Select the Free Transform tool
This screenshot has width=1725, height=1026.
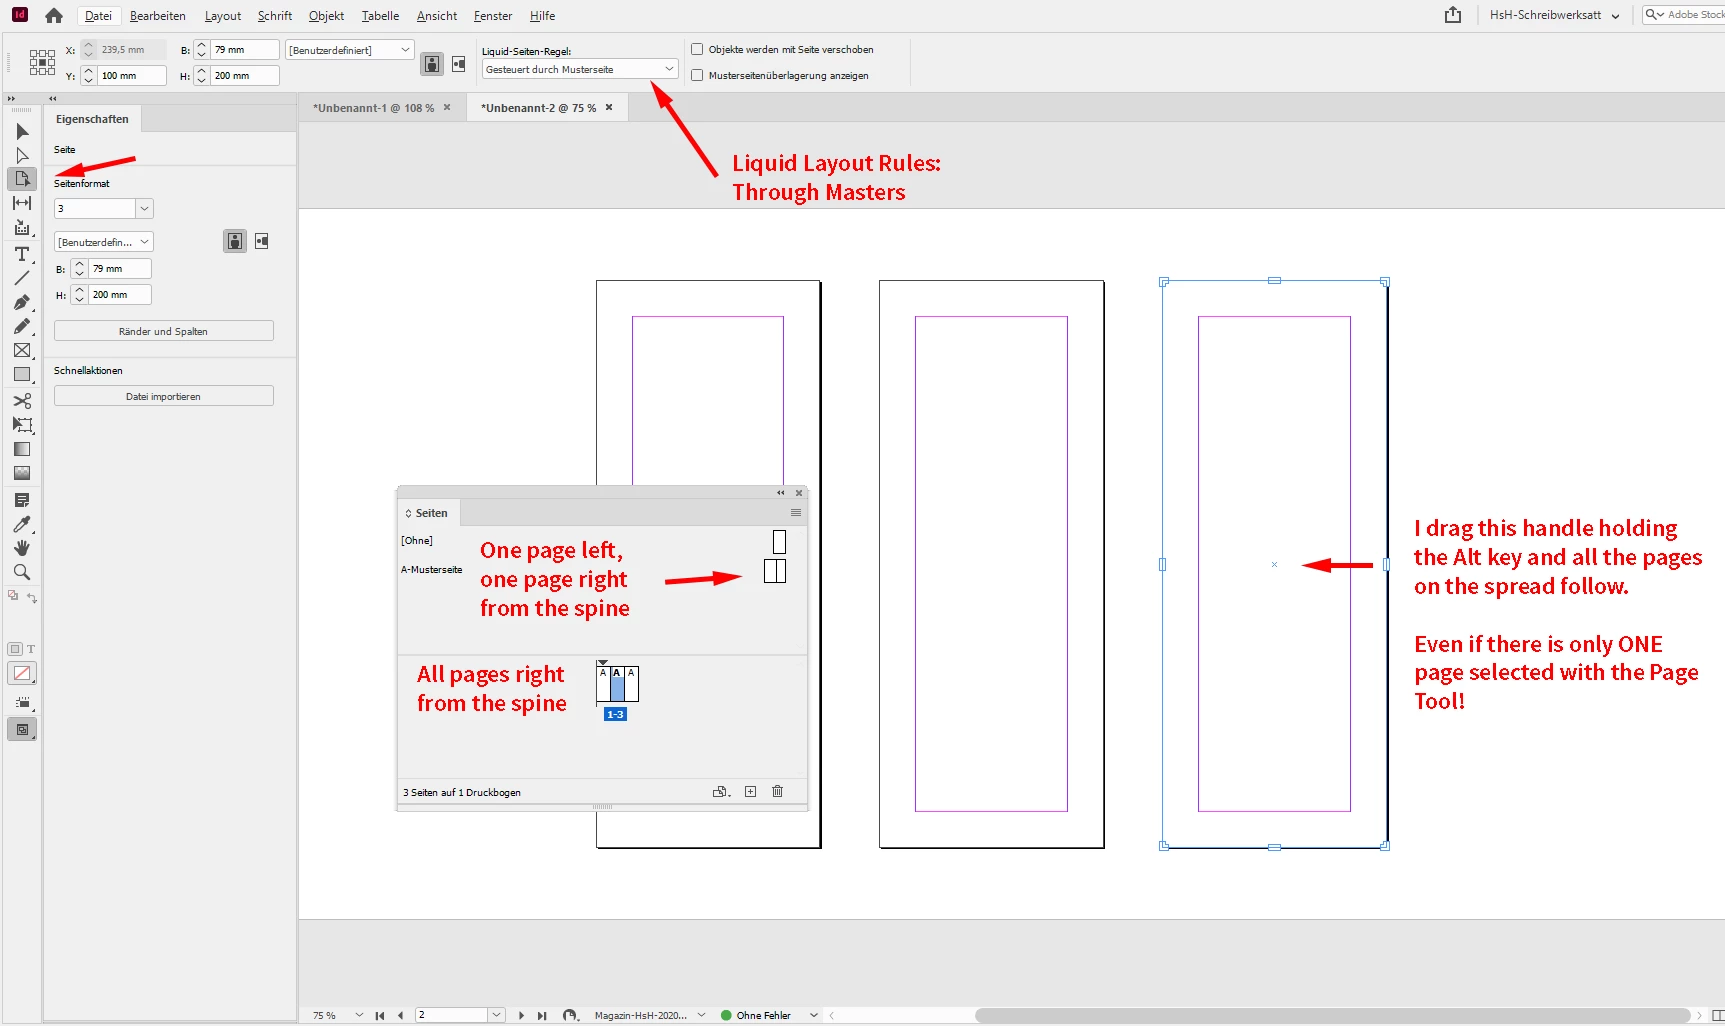point(22,425)
